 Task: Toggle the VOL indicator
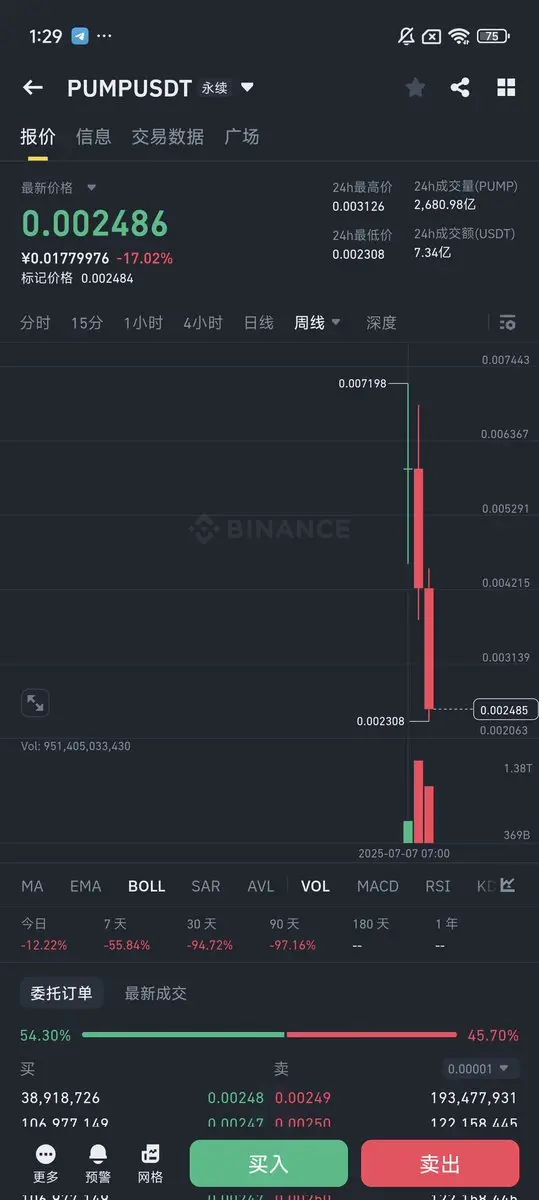315,886
